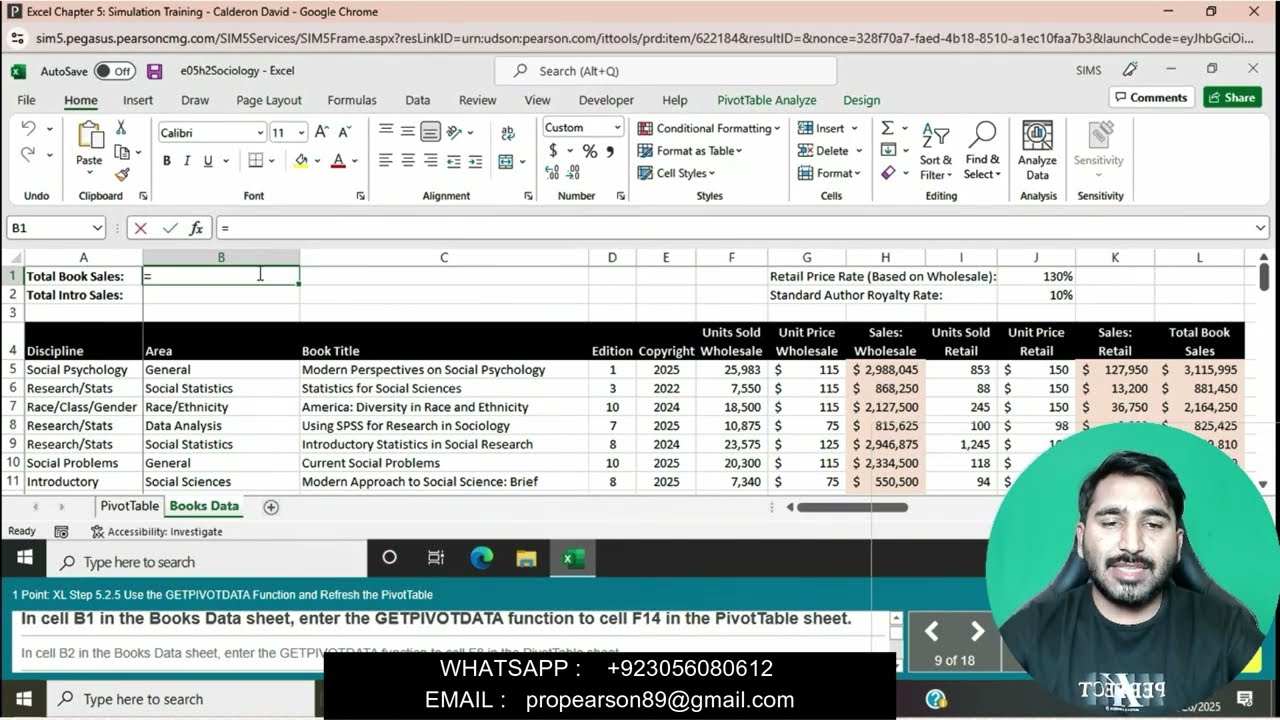1280x720 pixels.
Task: Open Microsoft Edge from the taskbar
Action: click(x=482, y=558)
